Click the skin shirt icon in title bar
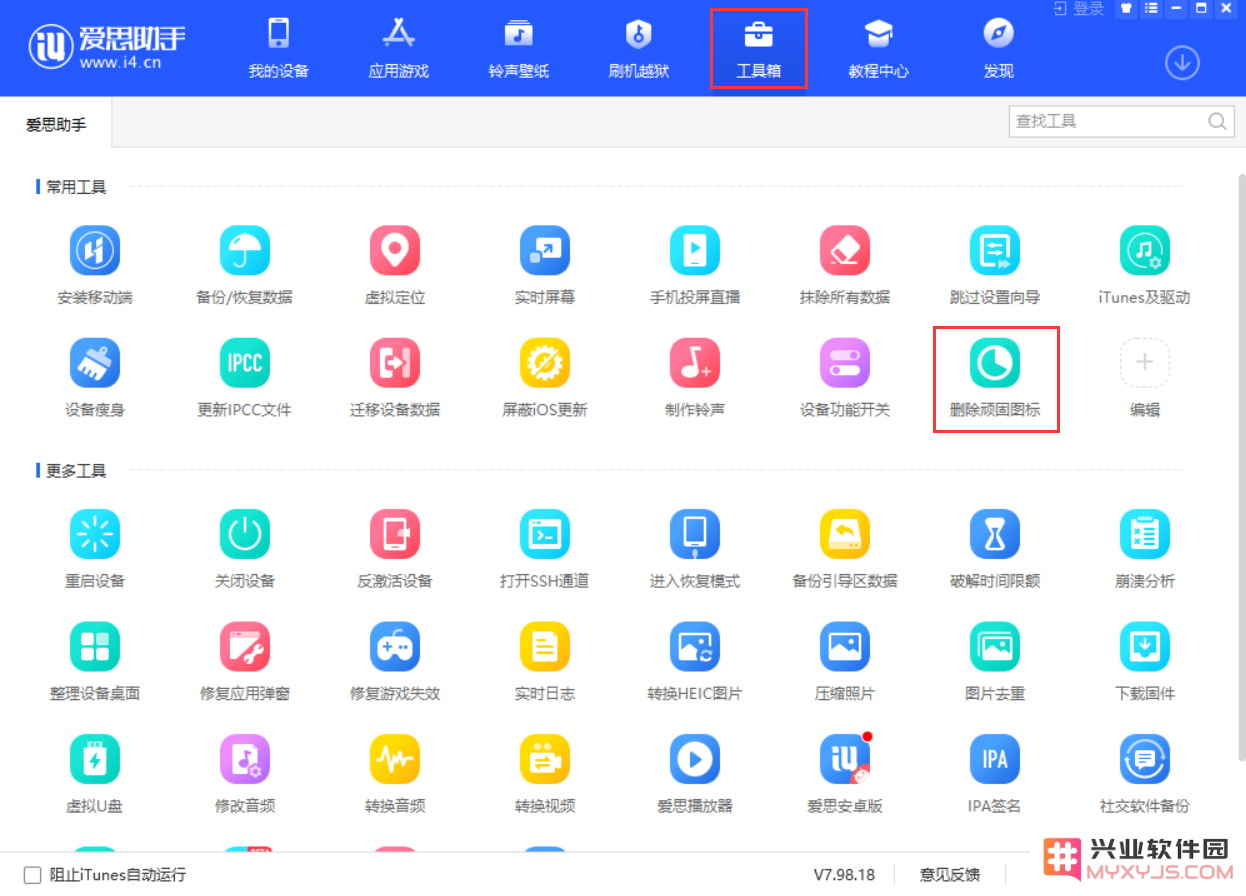Viewport: 1246px width, 896px height. (x=1126, y=9)
